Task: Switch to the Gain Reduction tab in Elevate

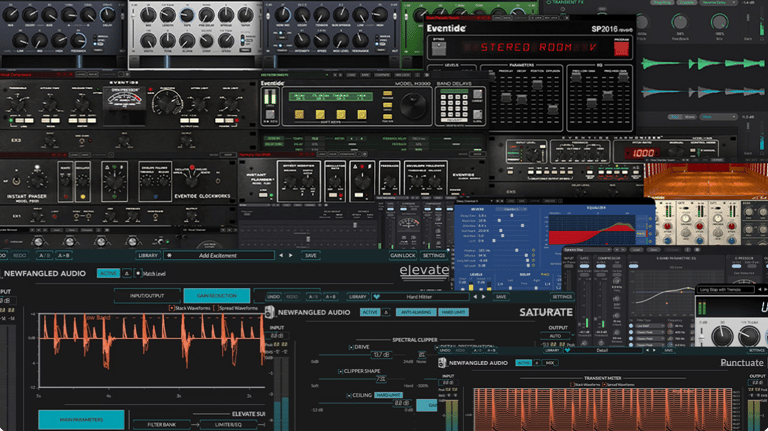Action: tap(216, 296)
